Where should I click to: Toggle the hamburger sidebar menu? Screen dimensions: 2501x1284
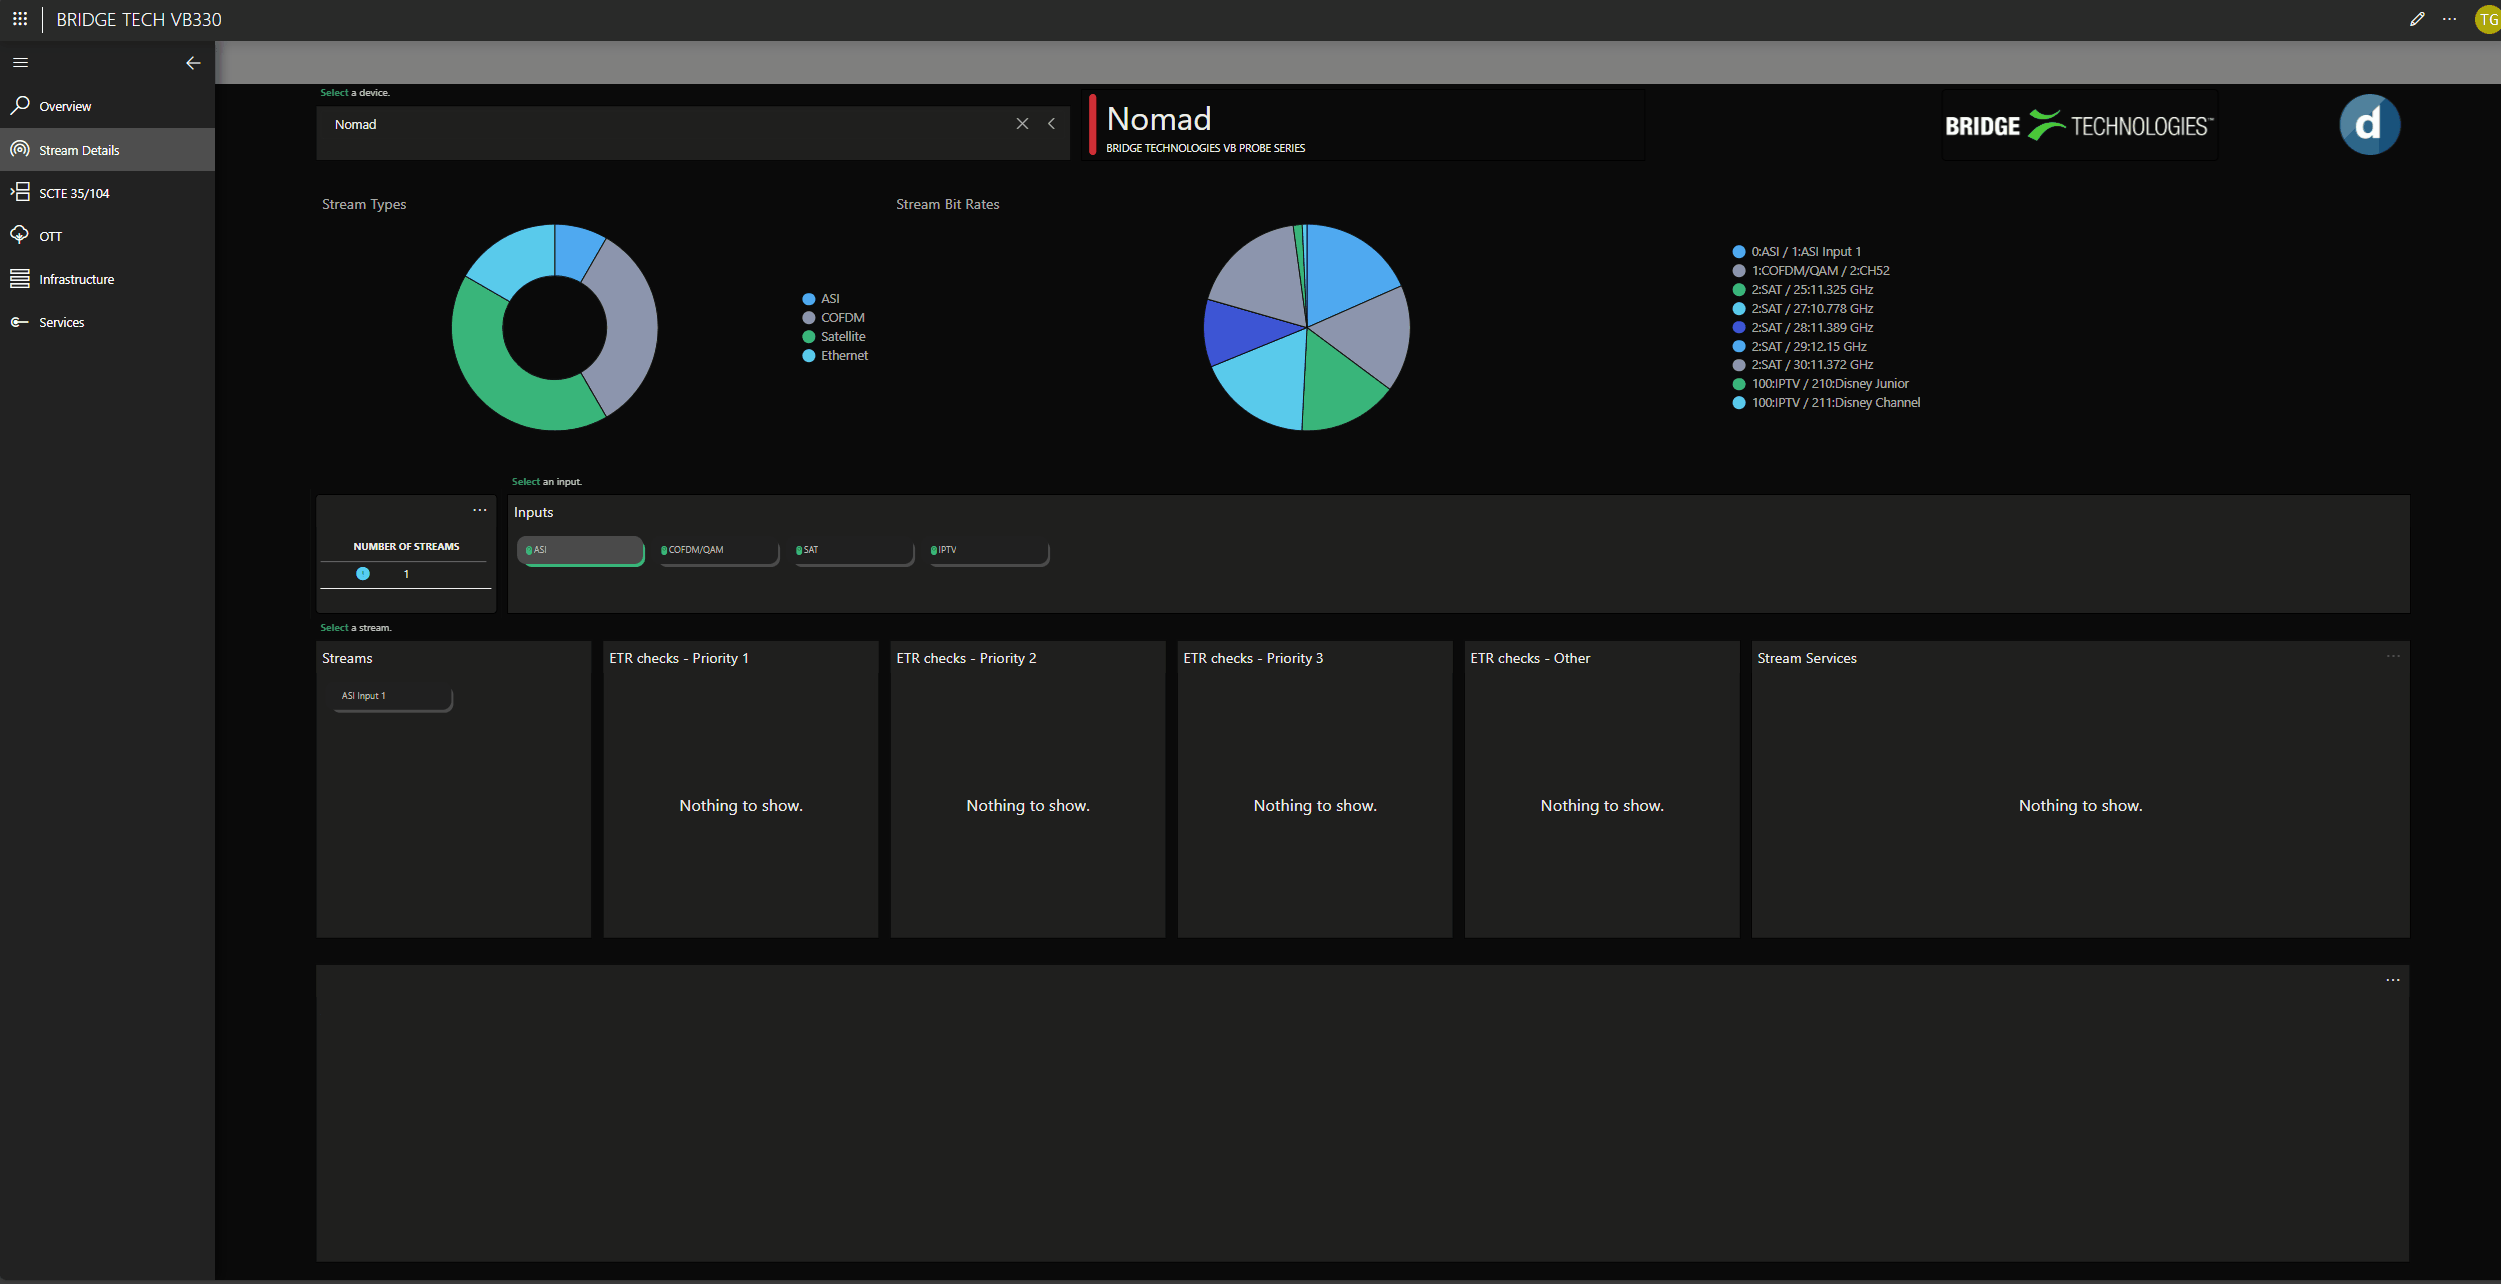[20, 63]
